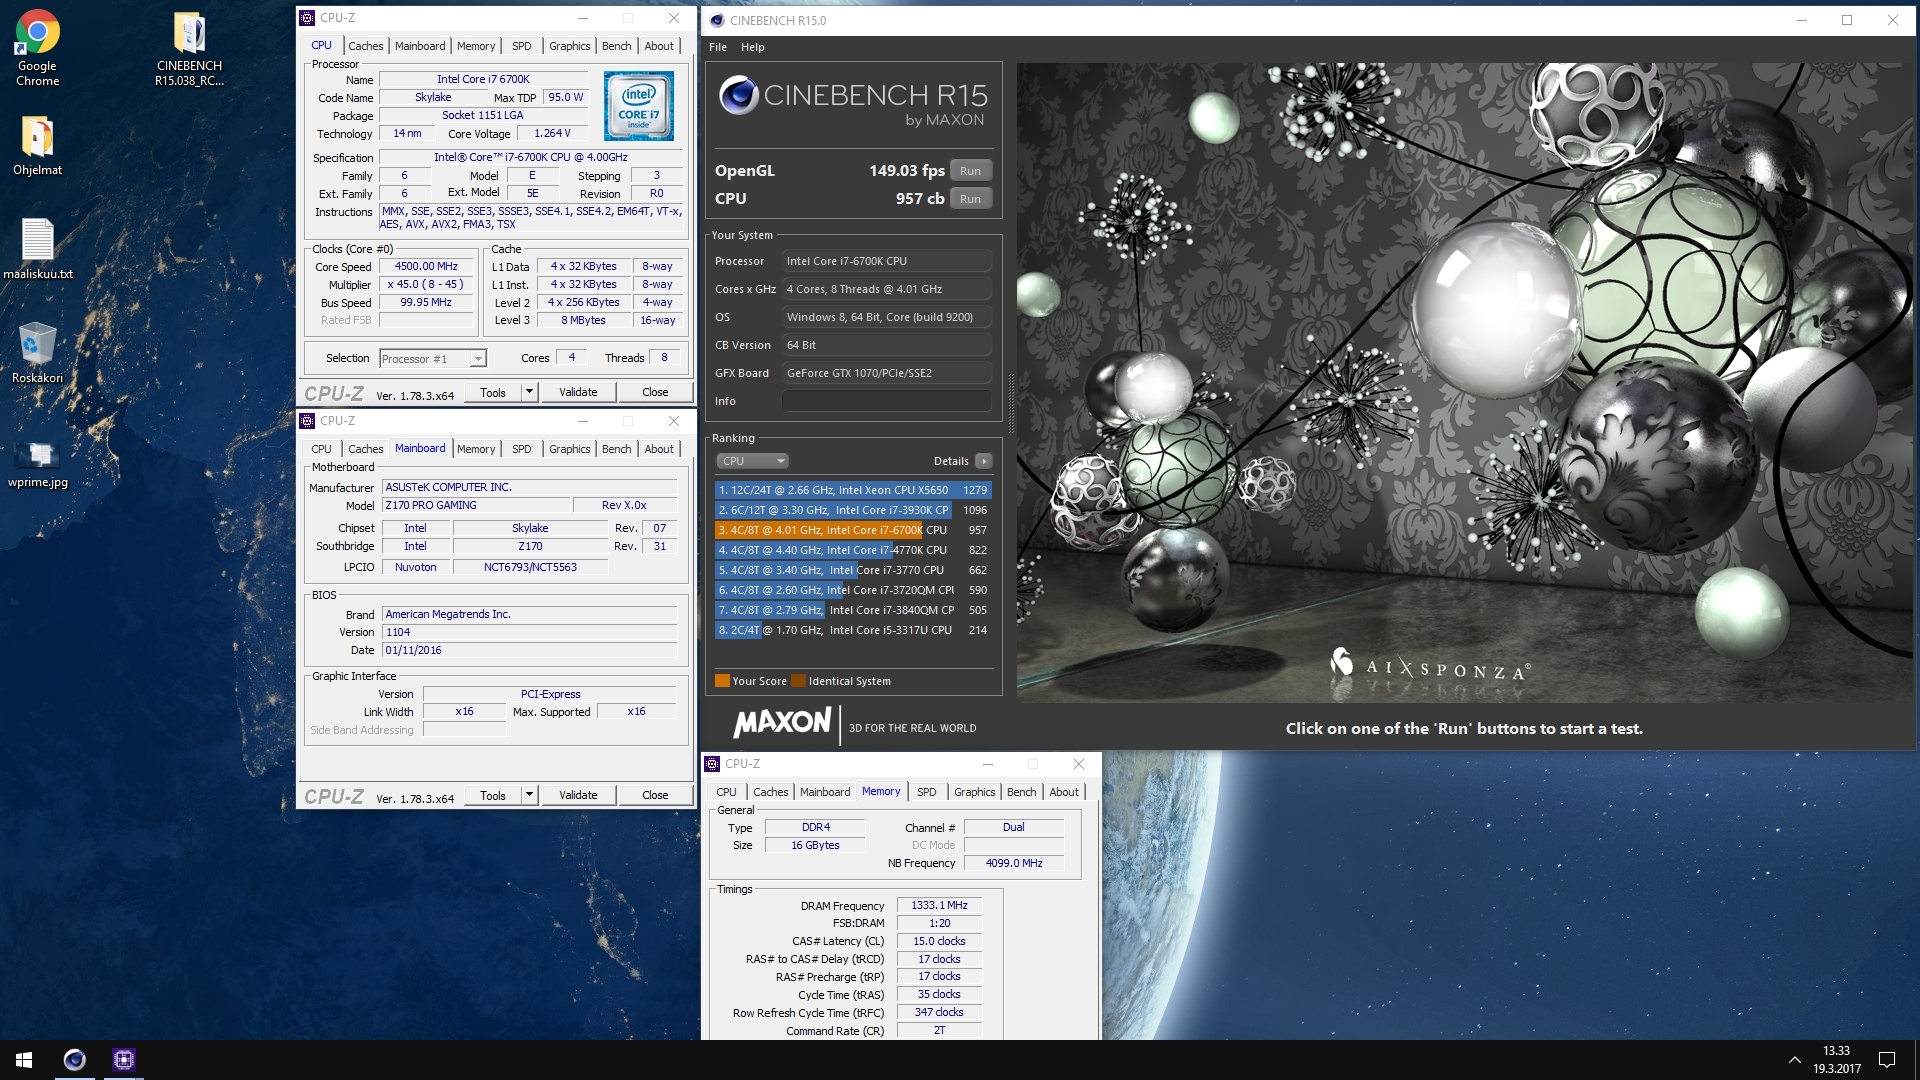Click Tools button in Mainboard CPU-Z window
Image resolution: width=1920 pixels, height=1080 pixels.
[x=493, y=796]
